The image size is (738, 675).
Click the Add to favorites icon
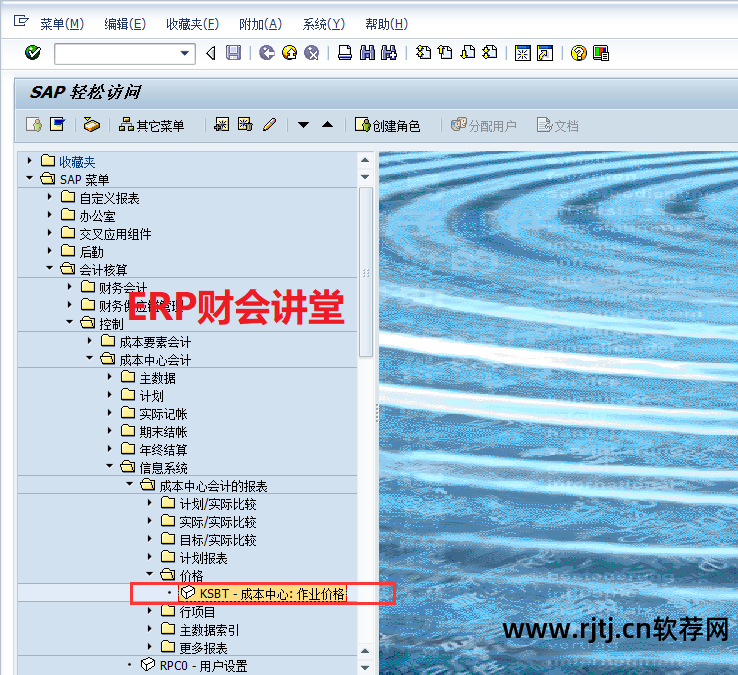point(222,125)
